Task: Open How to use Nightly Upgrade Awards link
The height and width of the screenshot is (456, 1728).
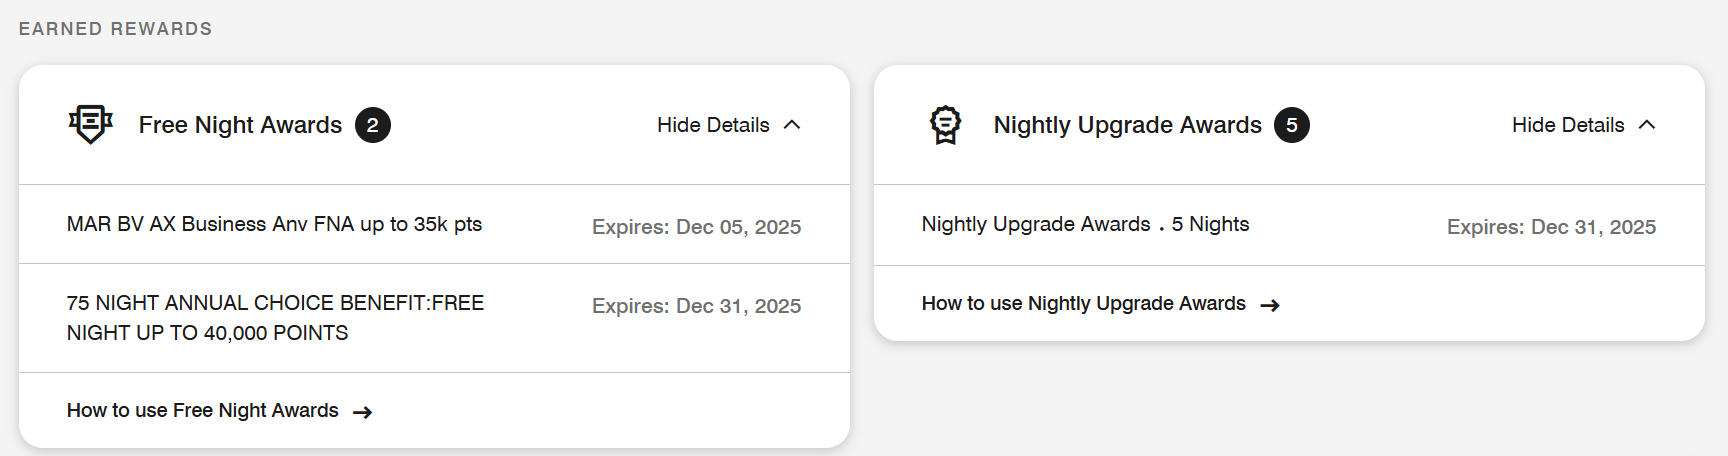Action: tap(1084, 303)
